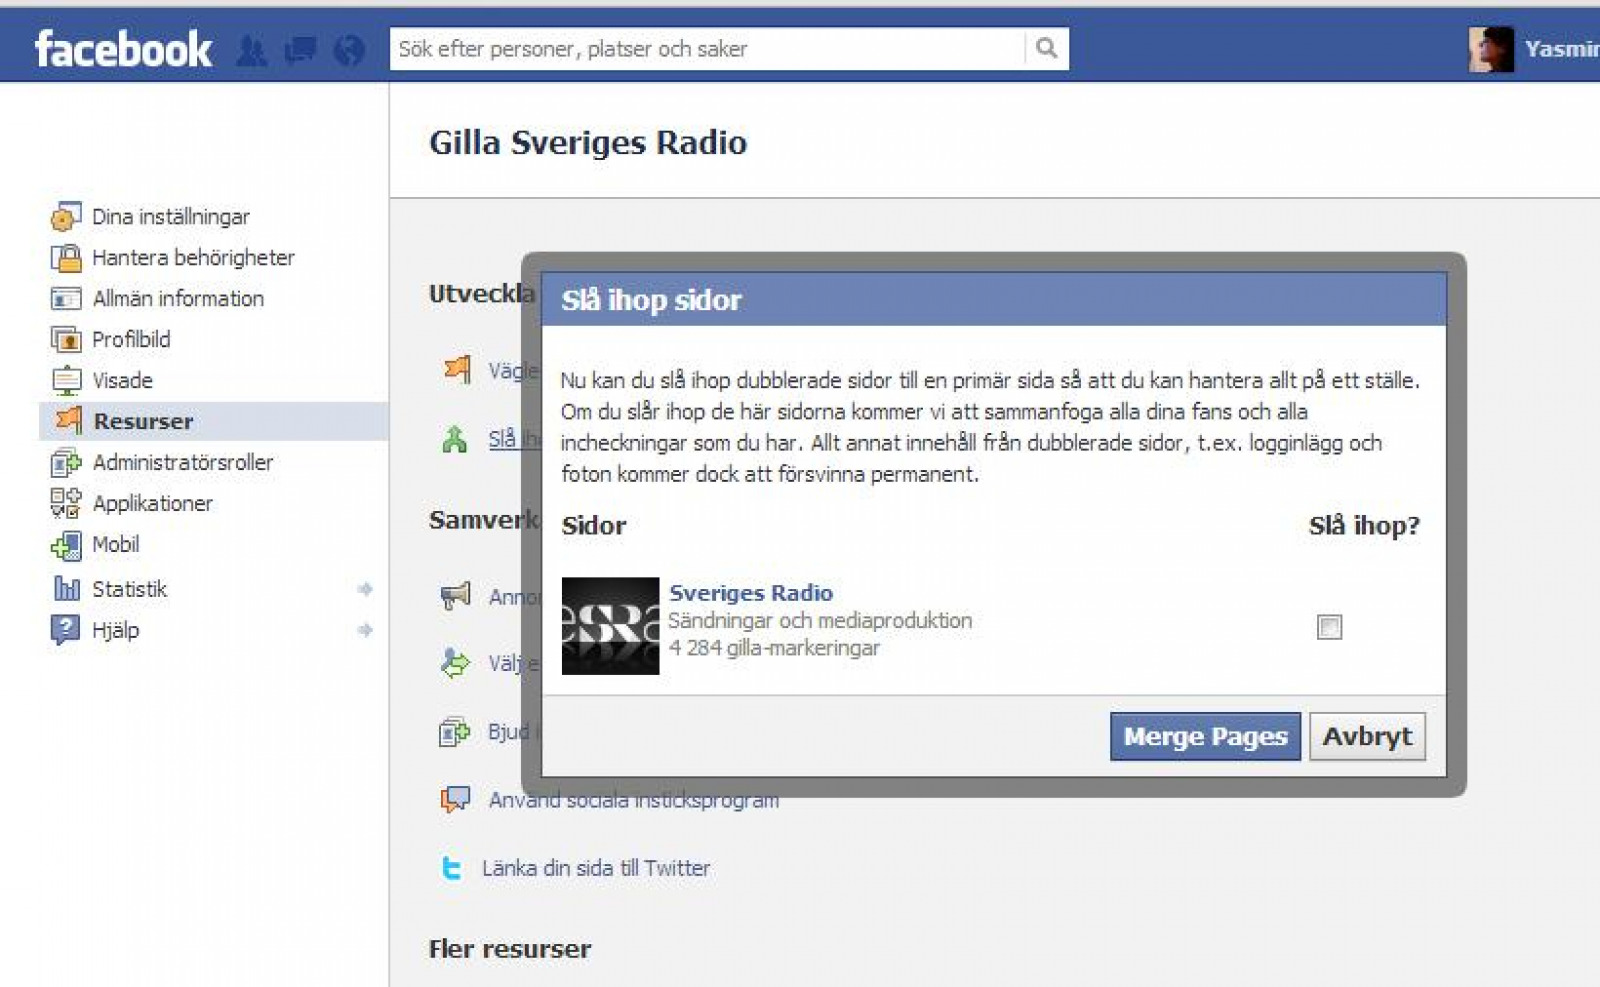Open Administratörsroller in sidebar
The image size is (1600, 987).
183,463
